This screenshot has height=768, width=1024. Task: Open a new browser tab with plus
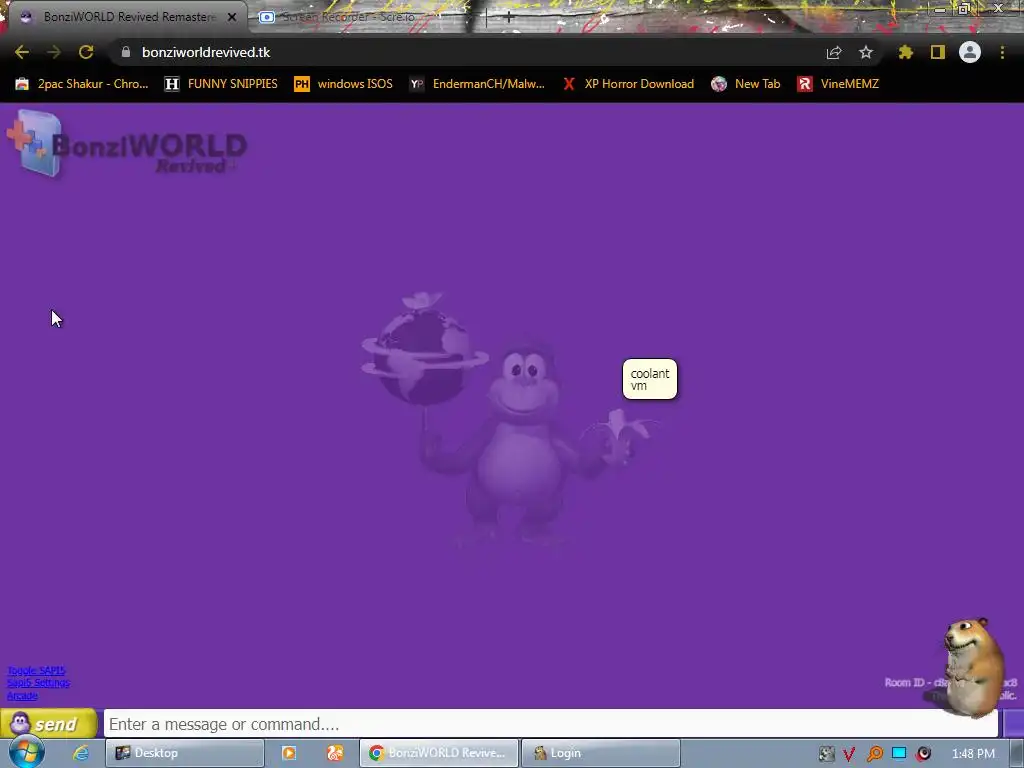point(509,18)
